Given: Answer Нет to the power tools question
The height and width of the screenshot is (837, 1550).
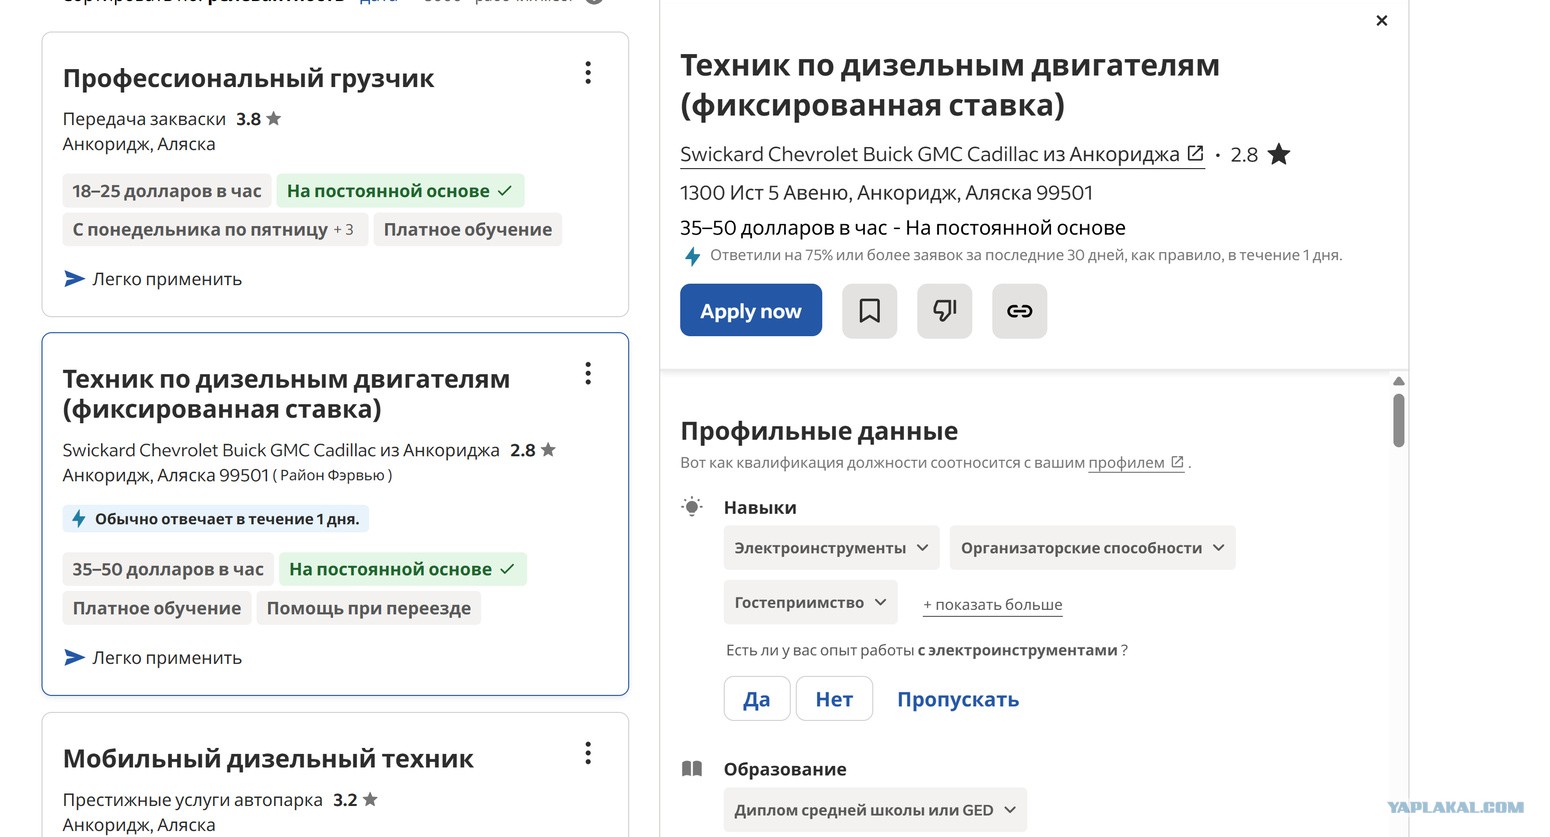Looking at the screenshot, I should (834, 699).
